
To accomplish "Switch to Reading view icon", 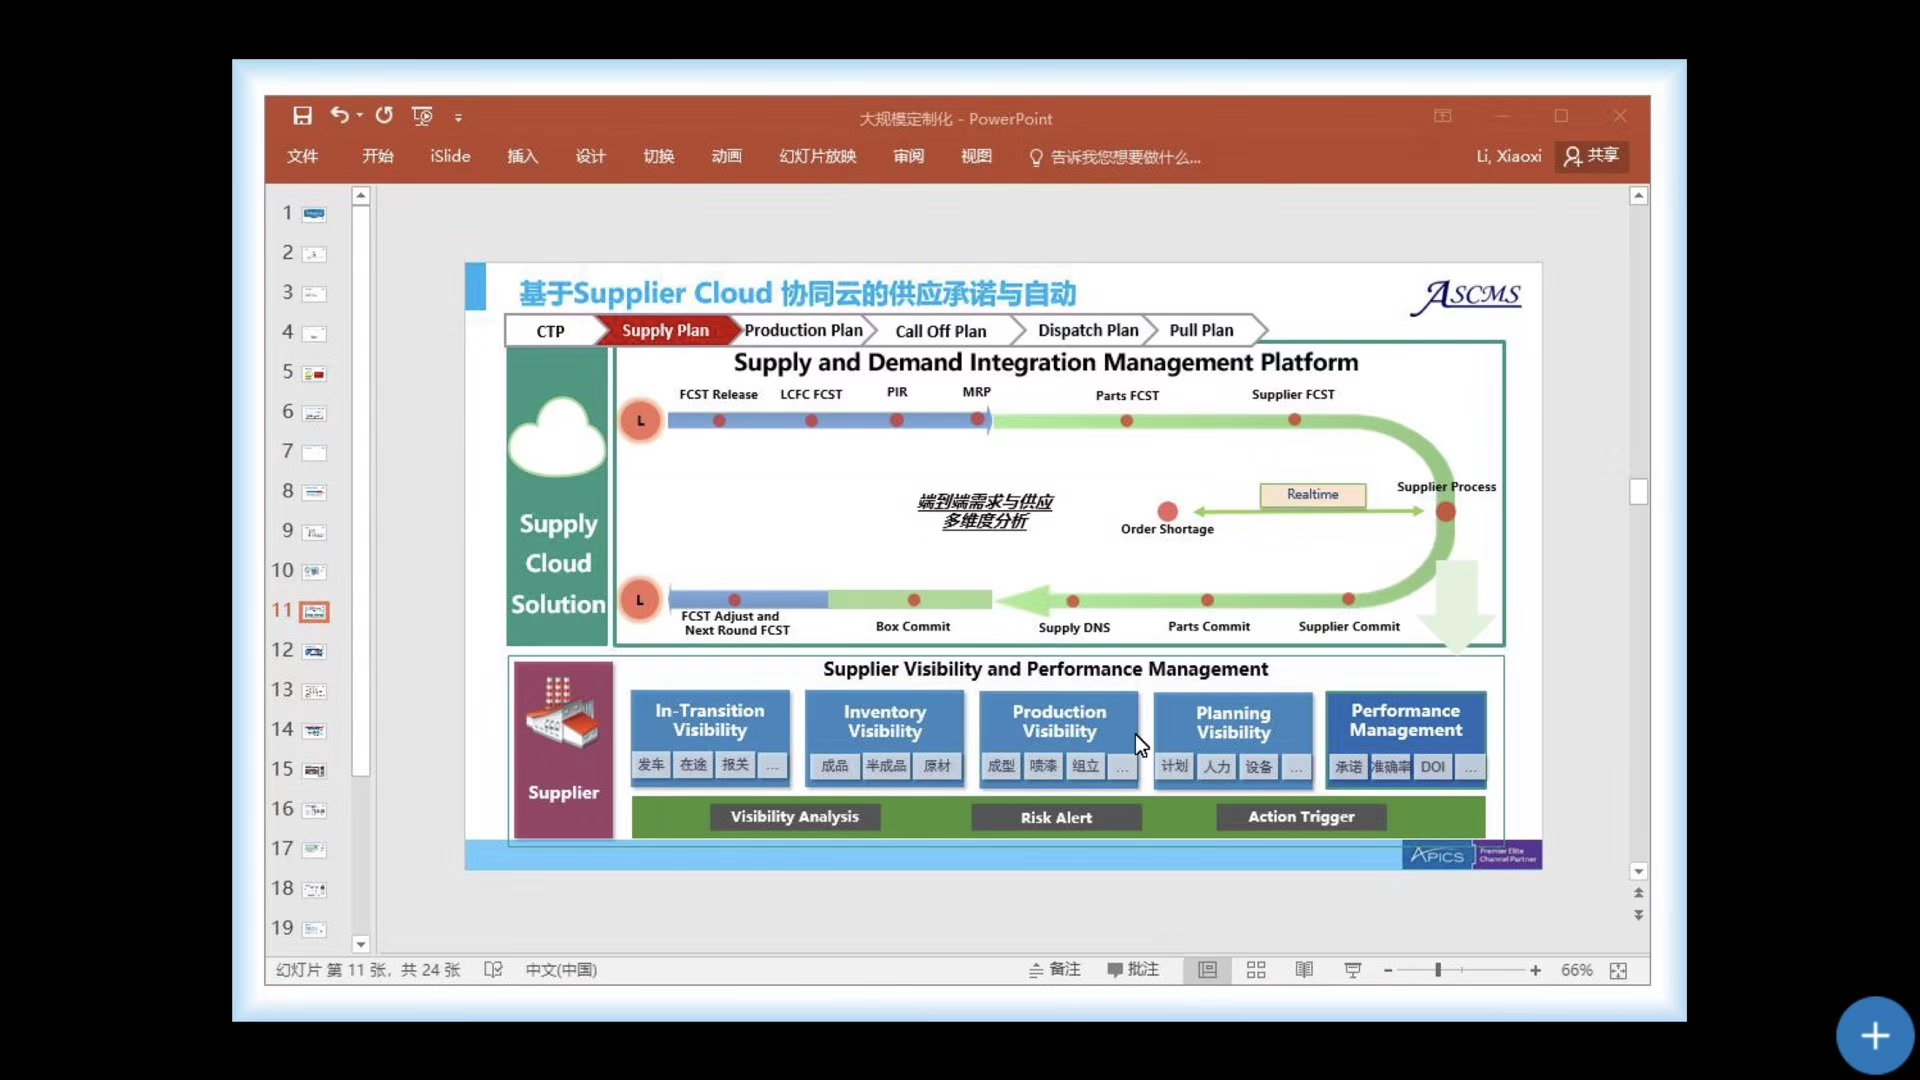I will point(1304,970).
